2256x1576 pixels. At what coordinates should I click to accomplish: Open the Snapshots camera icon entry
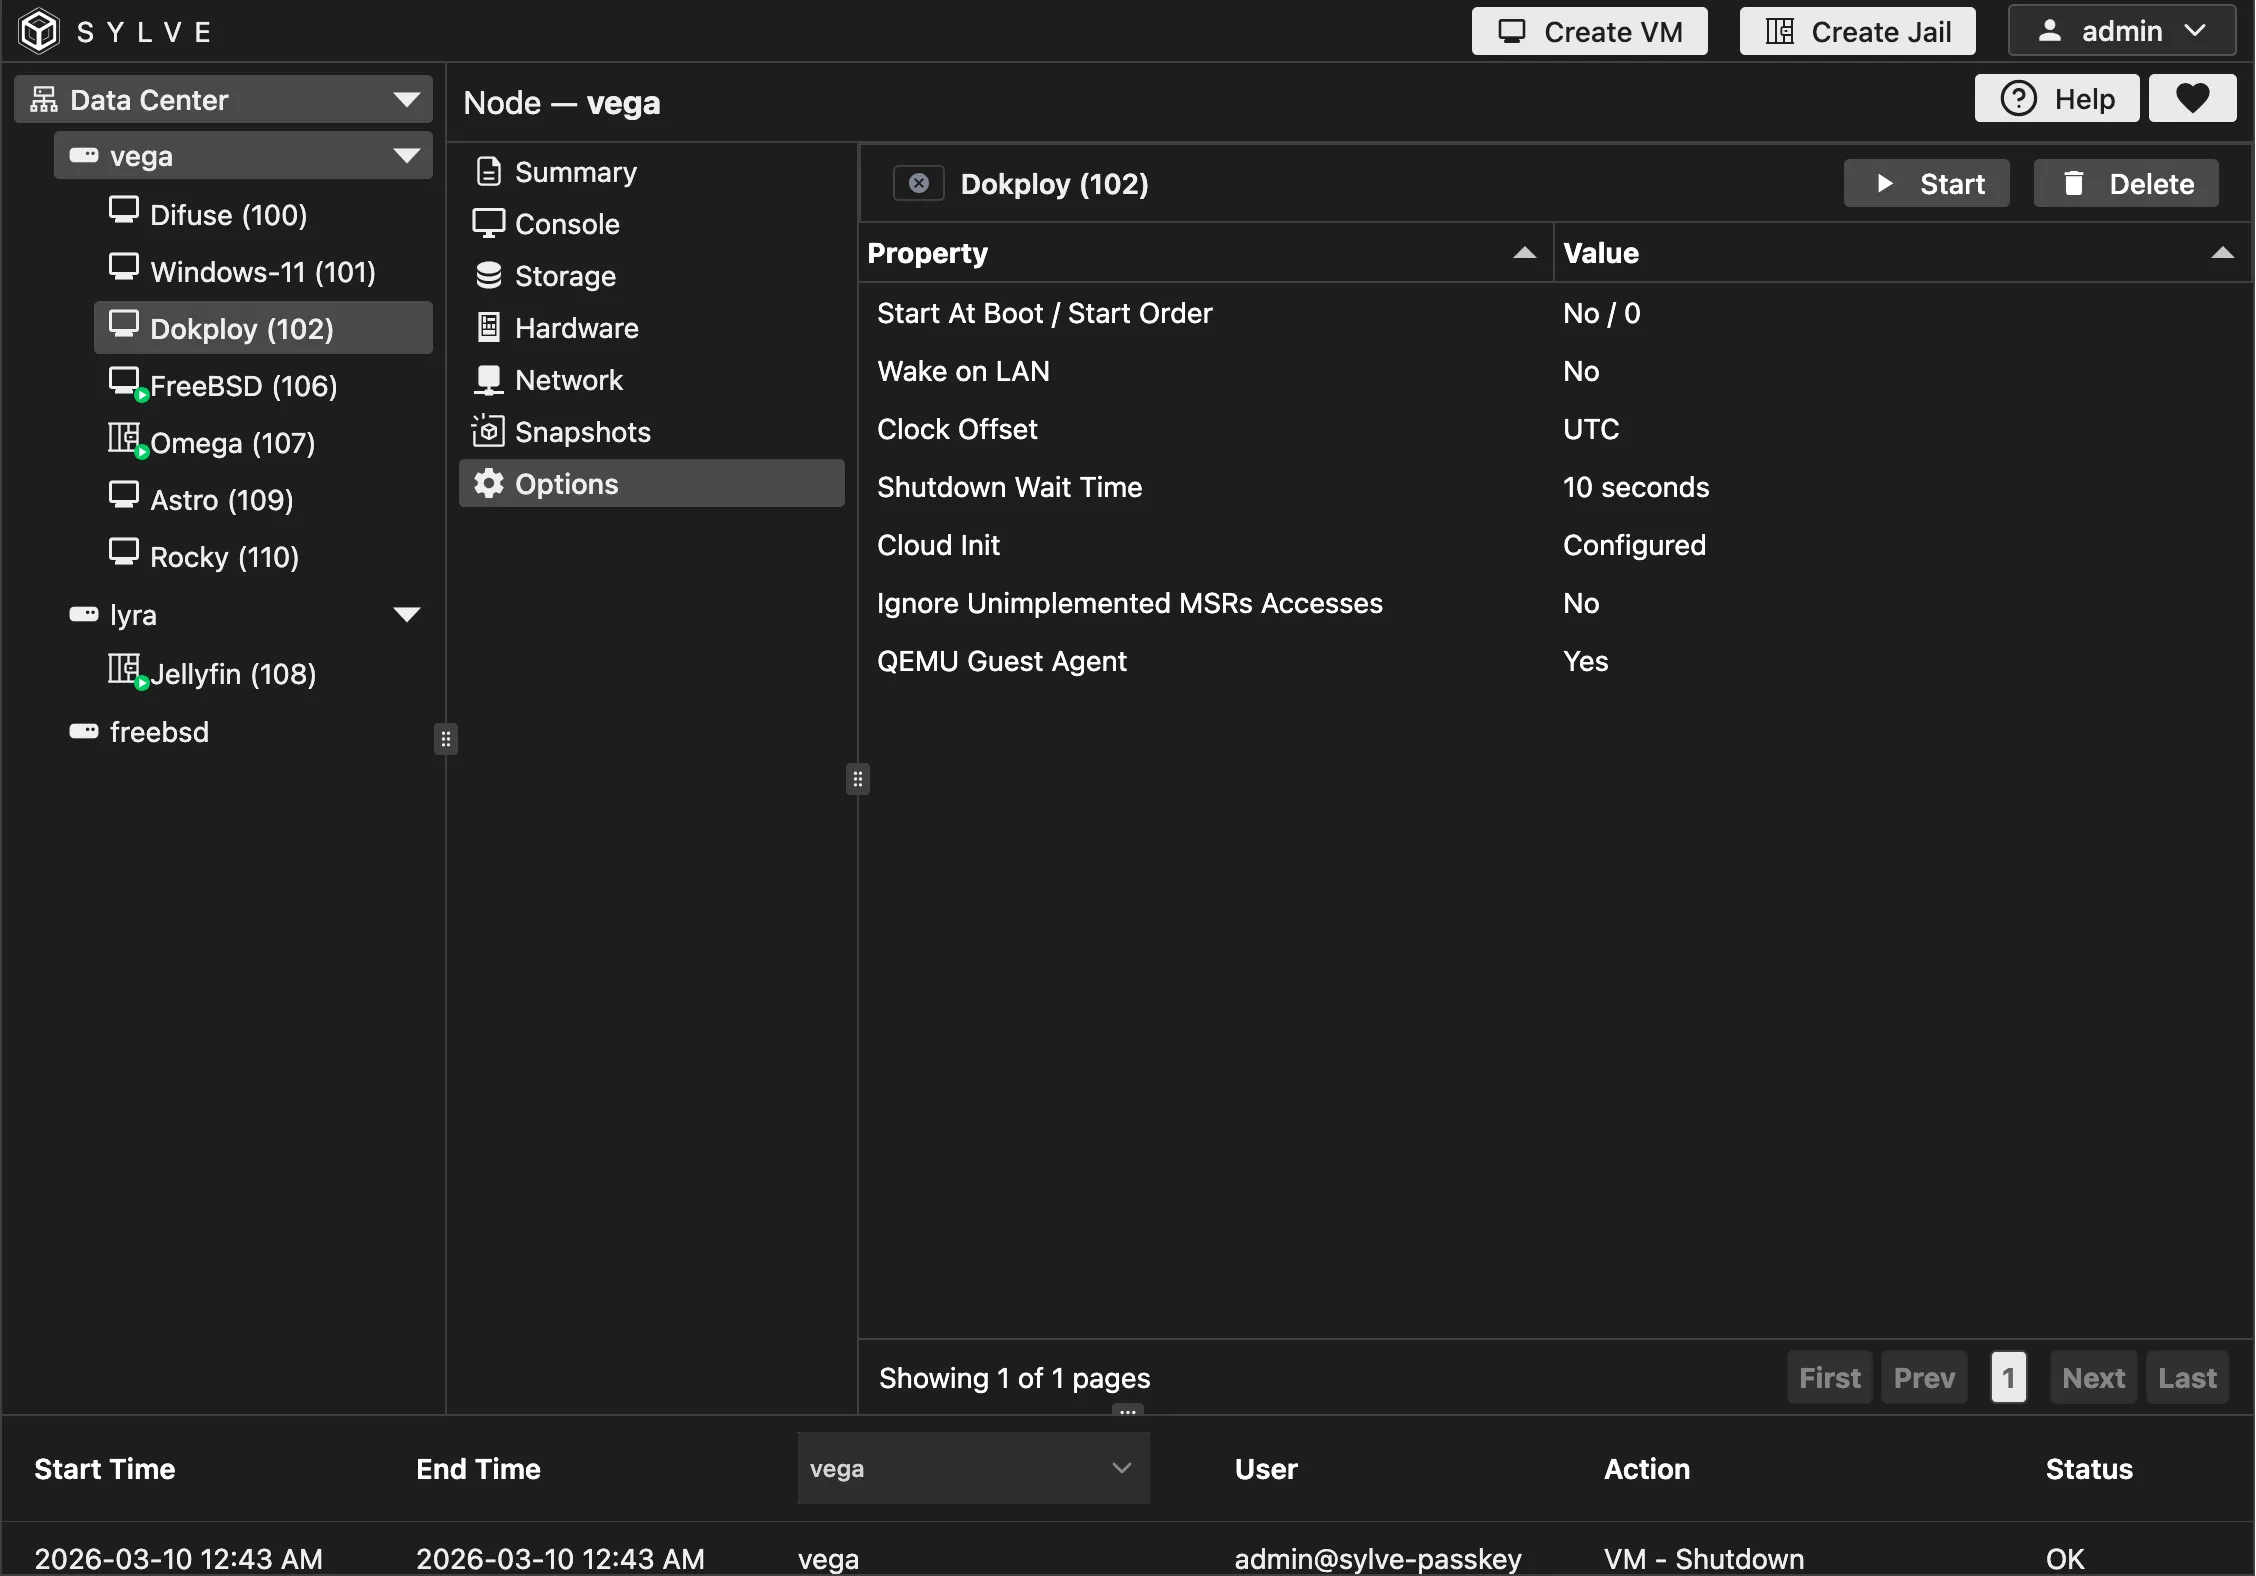pos(488,432)
